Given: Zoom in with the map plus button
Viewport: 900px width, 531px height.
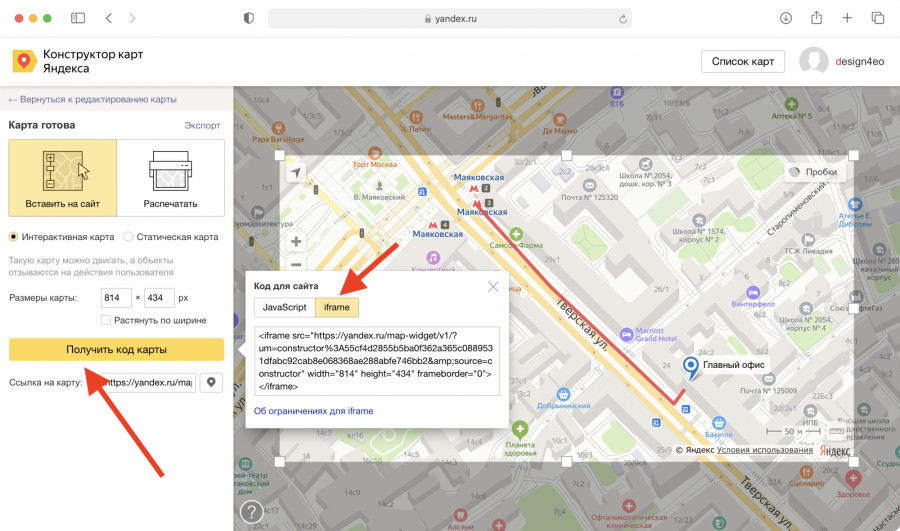Looking at the screenshot, I should coord(295,241).
